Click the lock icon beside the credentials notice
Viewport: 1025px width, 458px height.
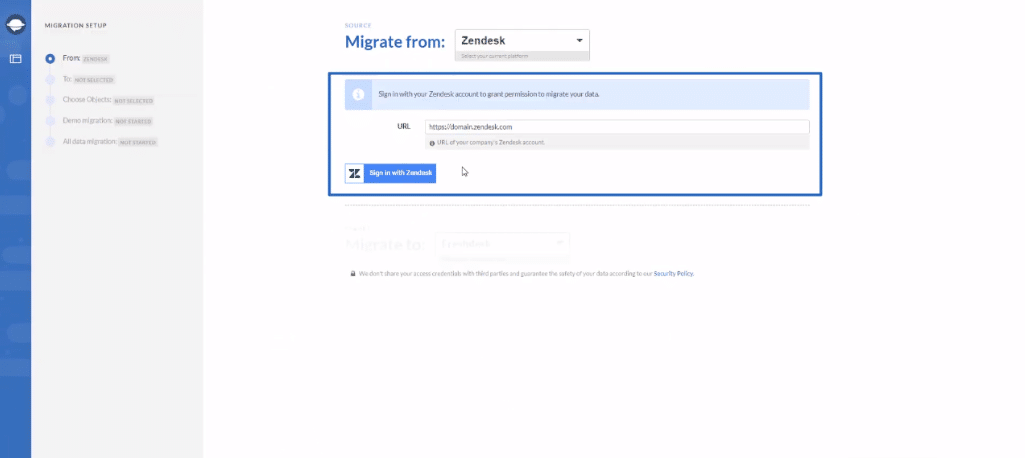point(352,274)
